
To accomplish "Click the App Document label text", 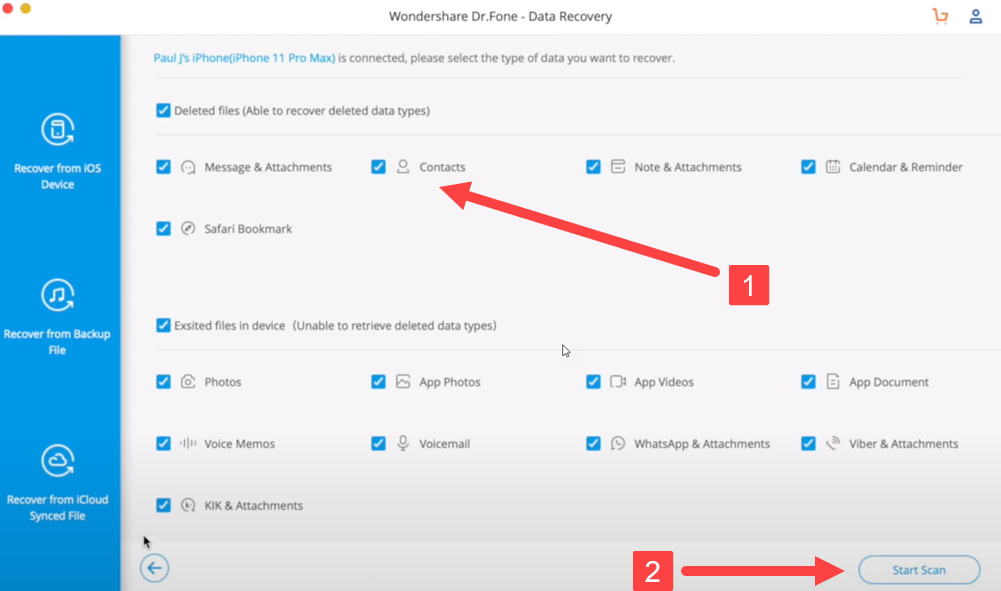I will [x=889, y=382].
